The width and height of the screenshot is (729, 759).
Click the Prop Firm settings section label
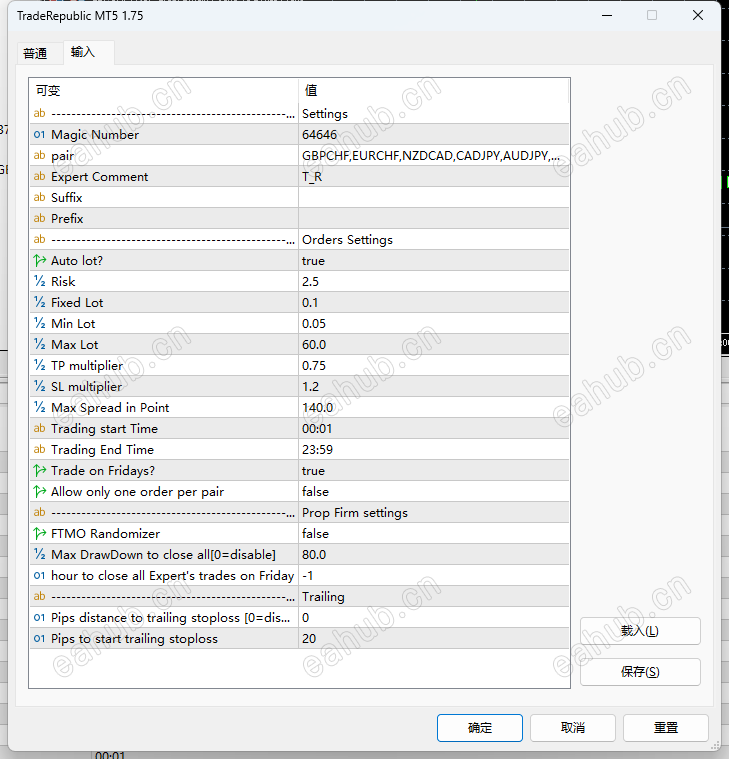(355, 513)
